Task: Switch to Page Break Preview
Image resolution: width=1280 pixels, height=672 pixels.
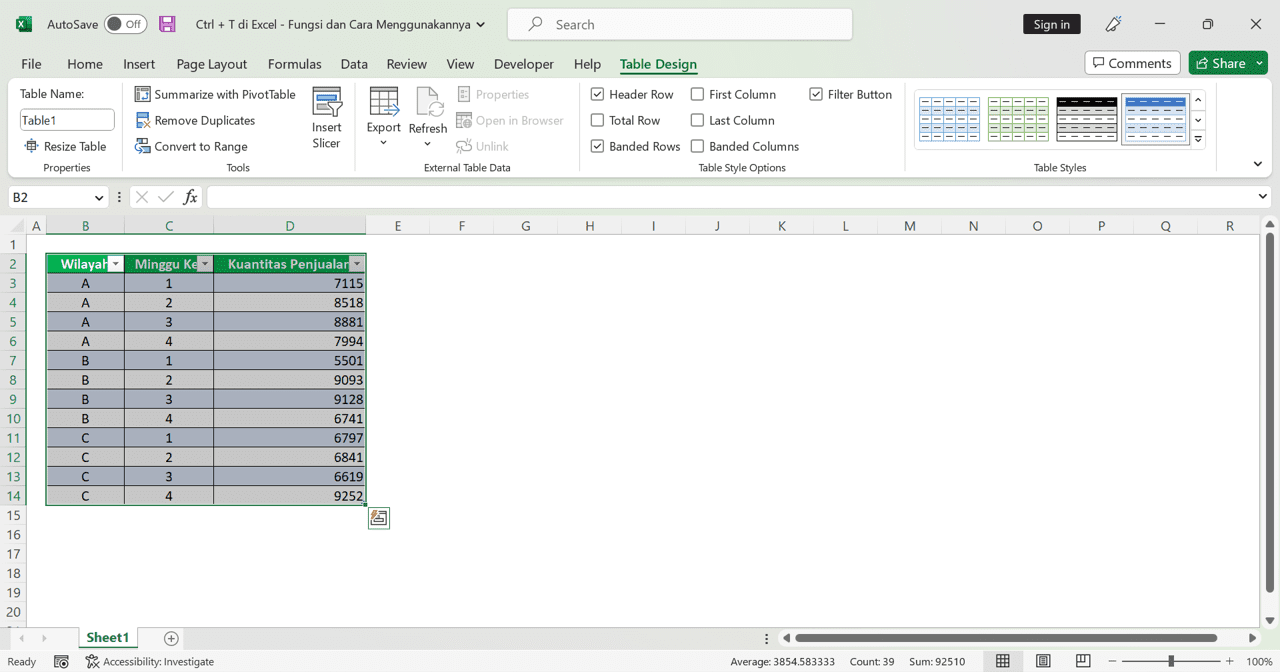Action: pos(1083,661)
